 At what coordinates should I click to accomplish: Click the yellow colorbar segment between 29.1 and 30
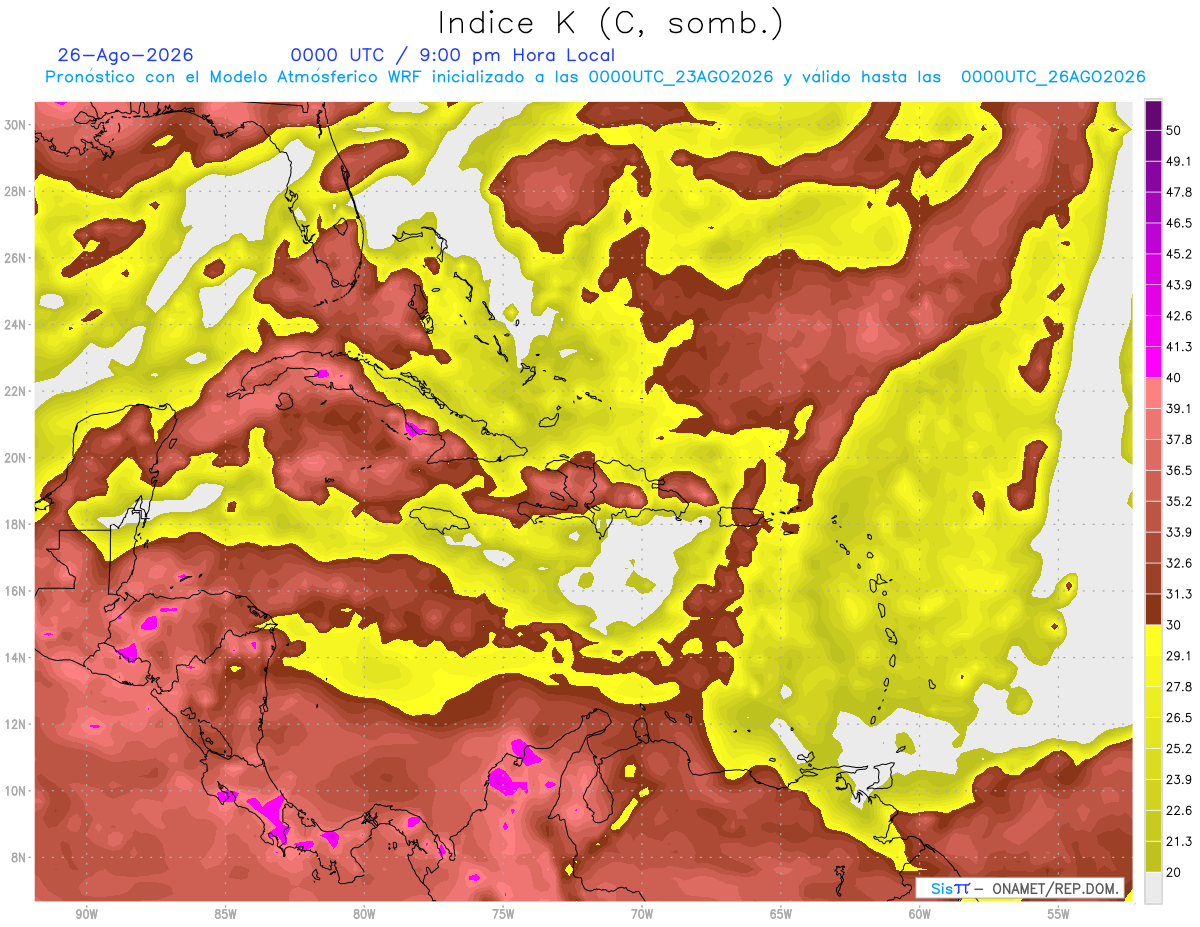coord(1153,641)
